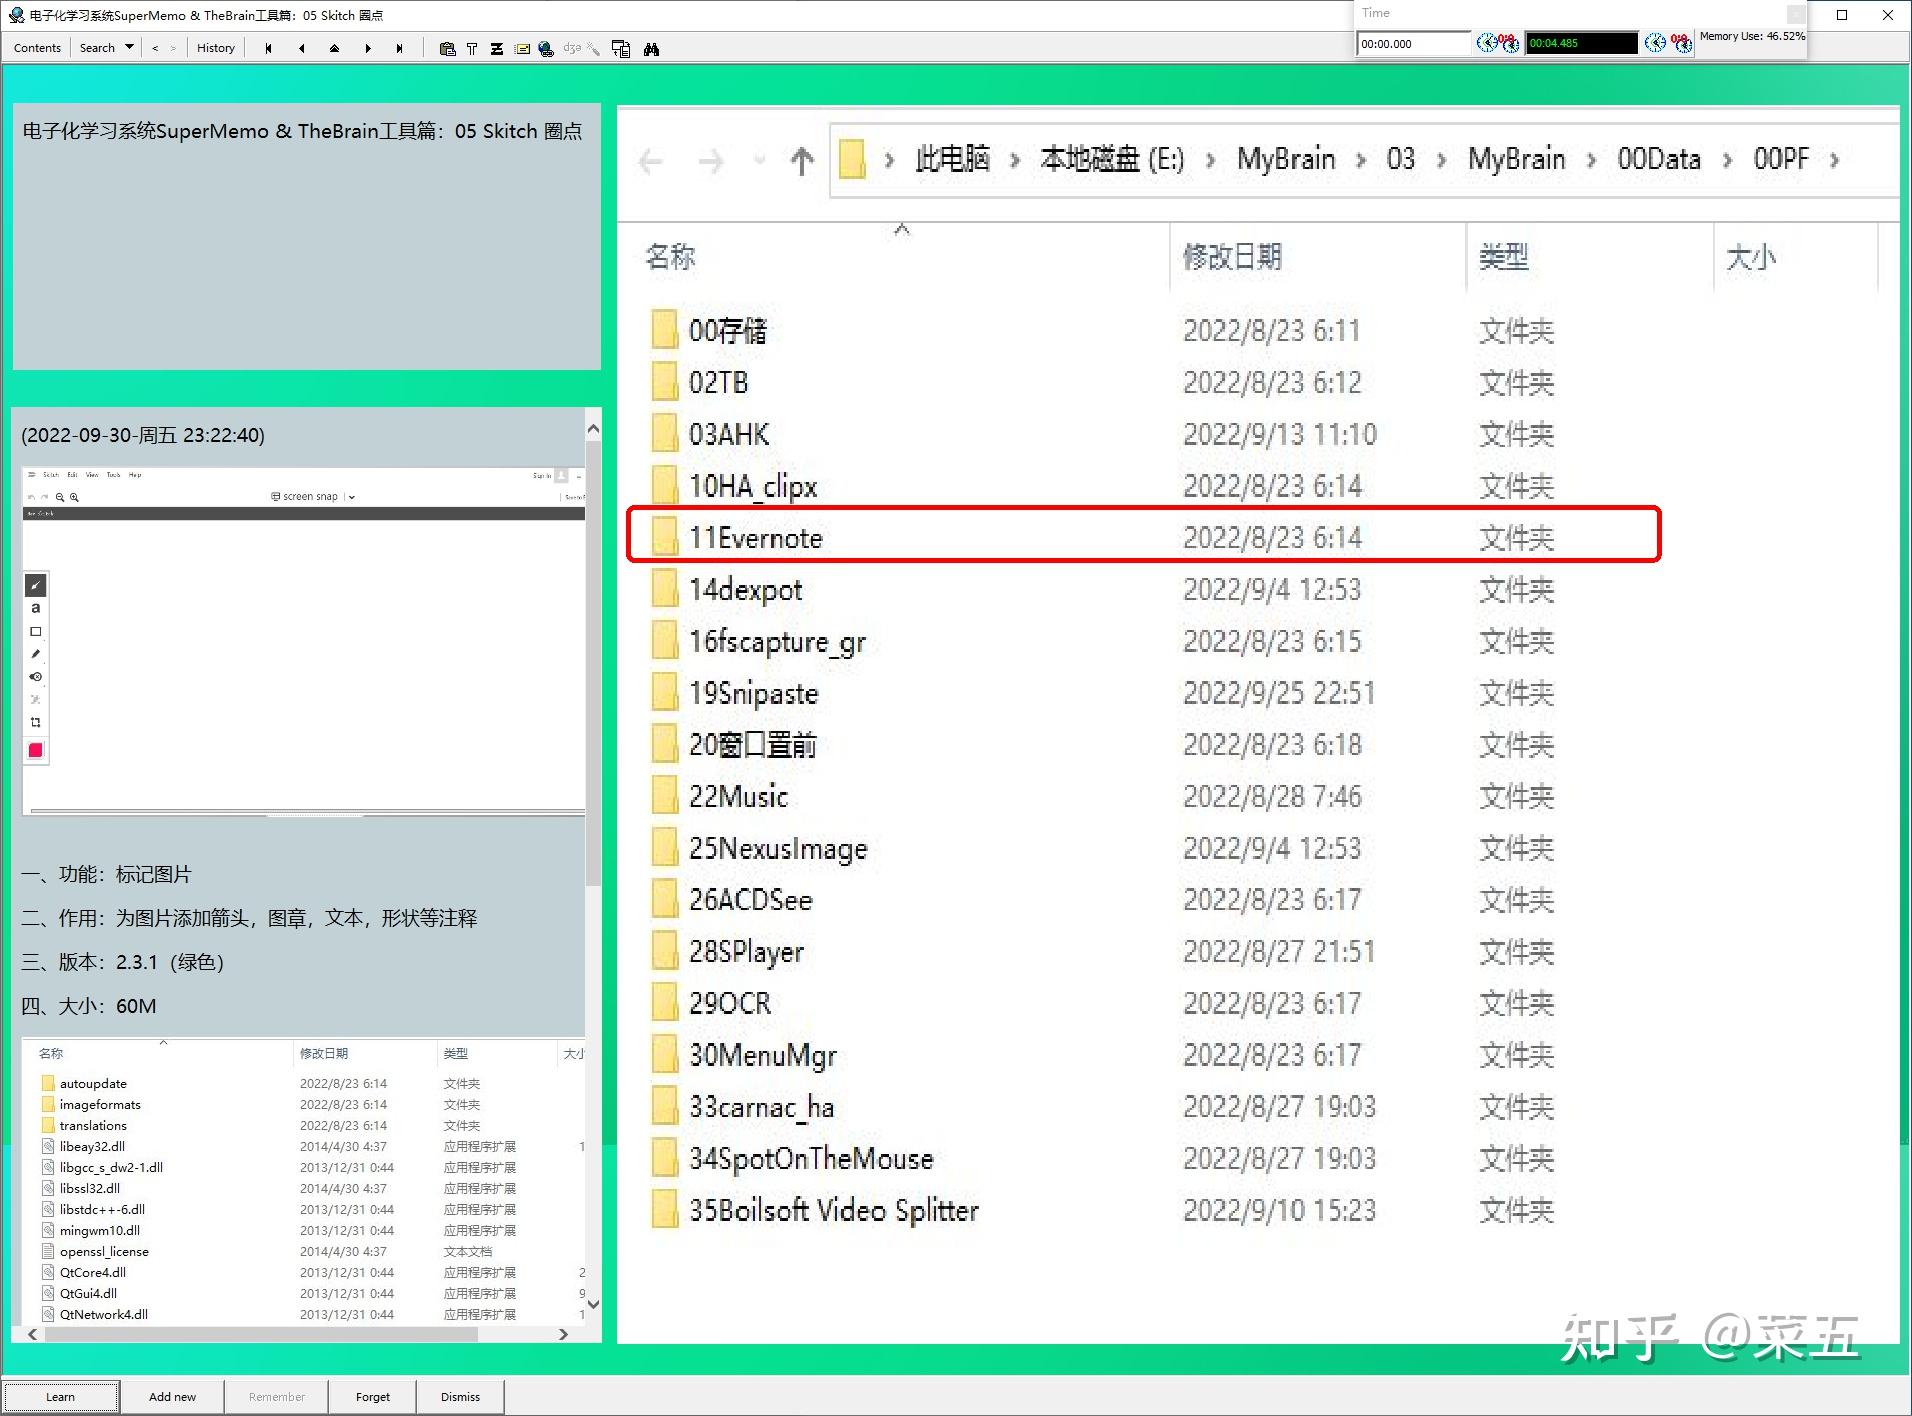Click the breadcrumb chevron after 00PF

[1836, 159]
